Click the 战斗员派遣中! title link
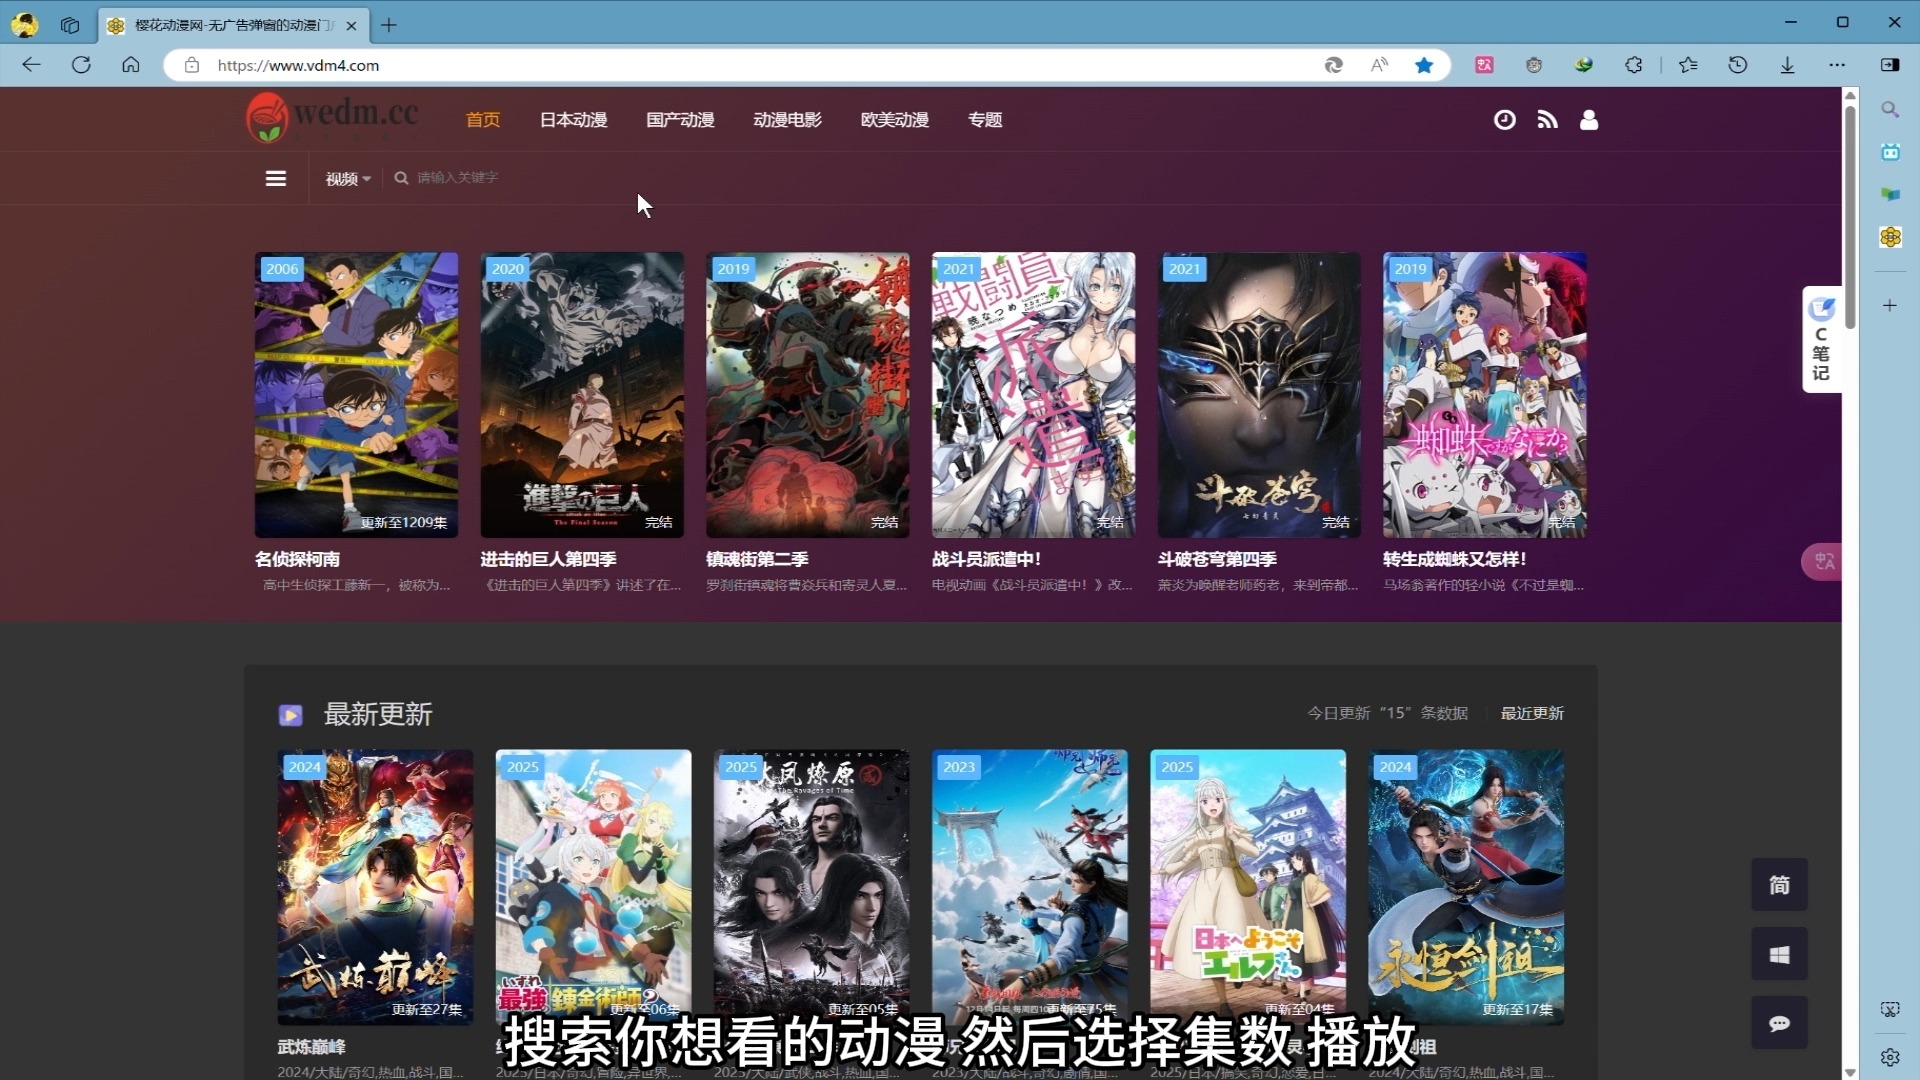Screen dimensions: 1920x1080 986,559
